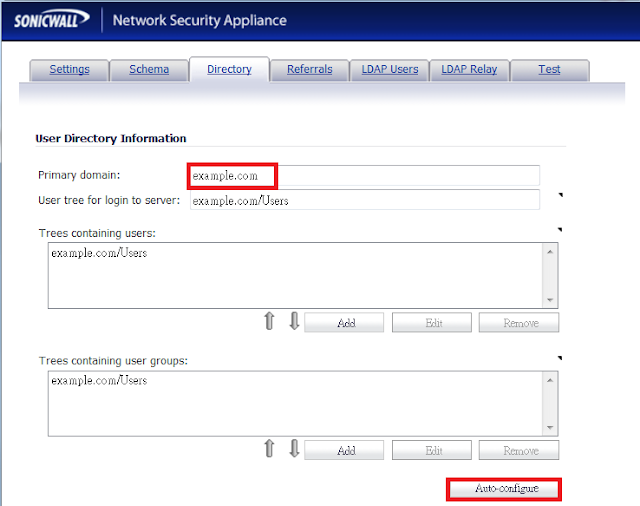Show help tip for Trees containing users
The width and height of the screenshot is (640, 506).
(560, 230)
